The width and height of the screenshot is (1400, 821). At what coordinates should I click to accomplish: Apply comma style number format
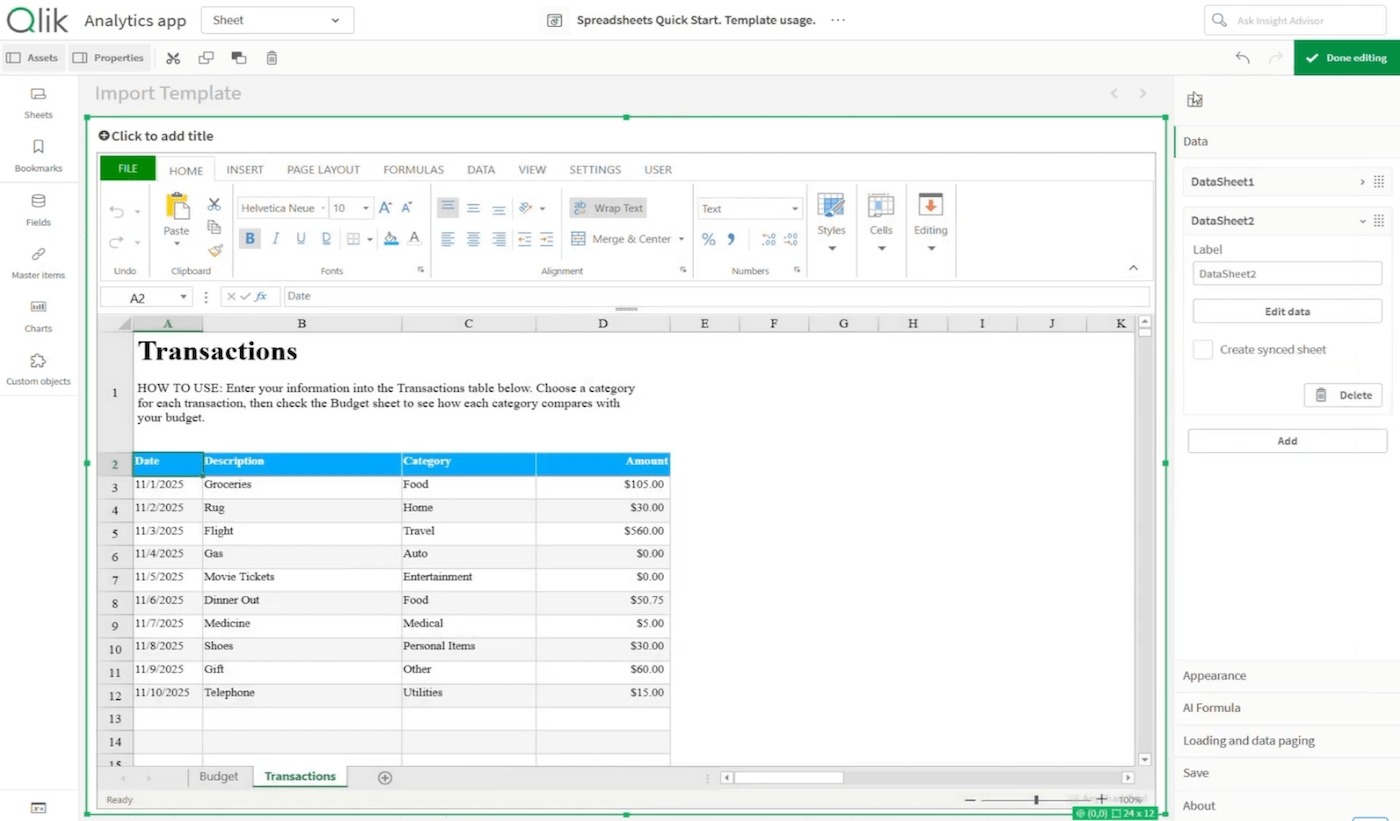(x=731, y=239)
